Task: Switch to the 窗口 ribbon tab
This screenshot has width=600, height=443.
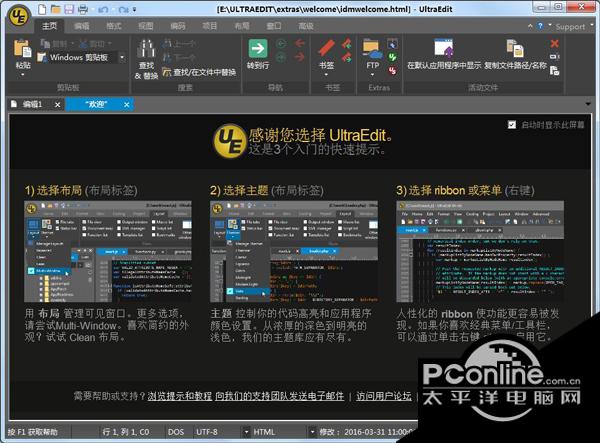Action: (x=274, y=26)
